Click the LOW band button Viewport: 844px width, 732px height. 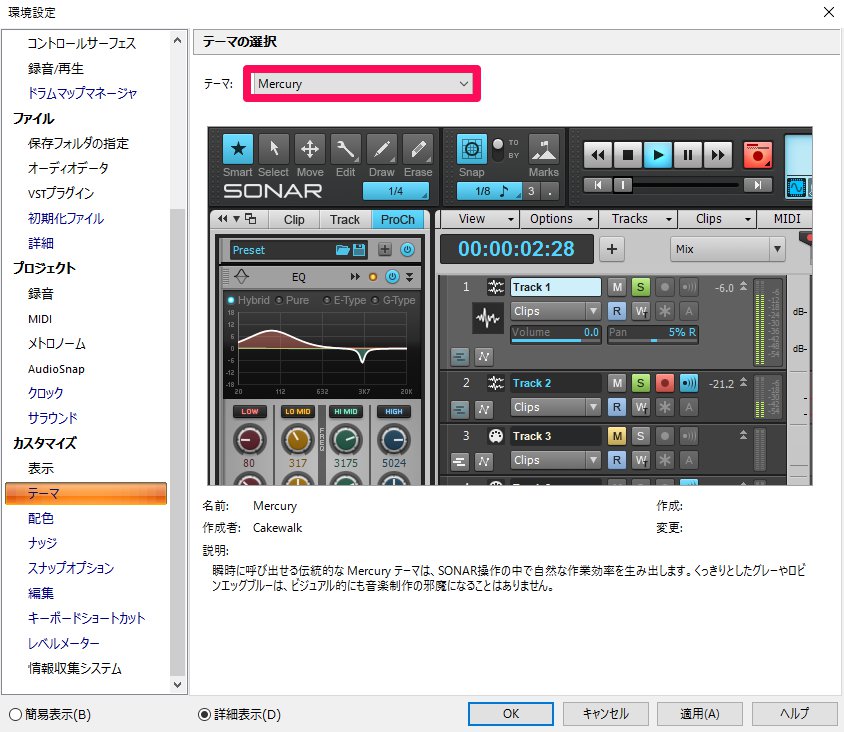(x=250, y=412)
